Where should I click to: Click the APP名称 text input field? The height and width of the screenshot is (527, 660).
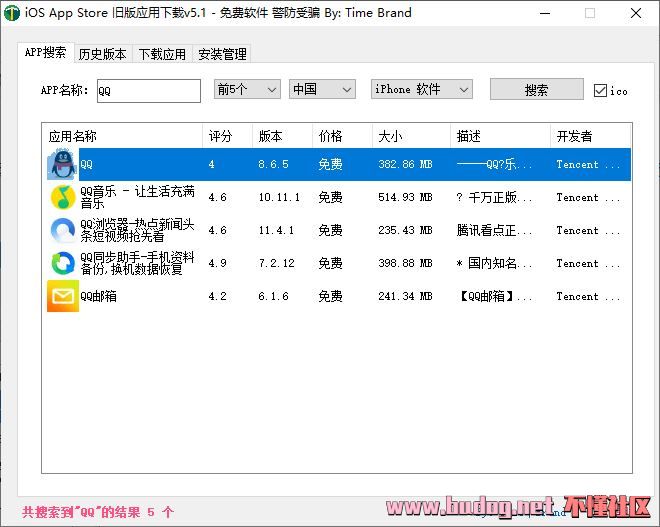(x=148, y=90)
